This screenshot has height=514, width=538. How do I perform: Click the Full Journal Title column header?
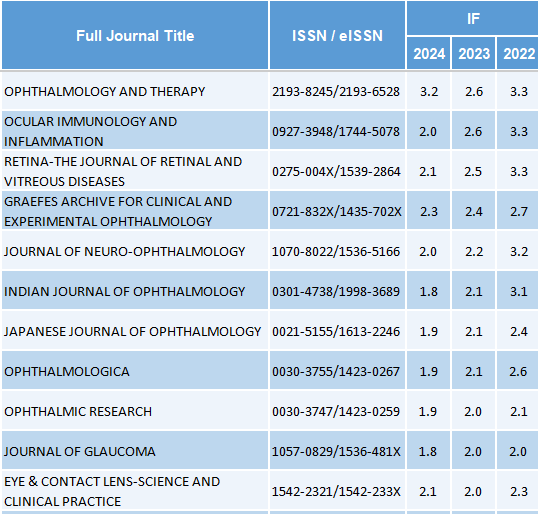pos(135,36)
